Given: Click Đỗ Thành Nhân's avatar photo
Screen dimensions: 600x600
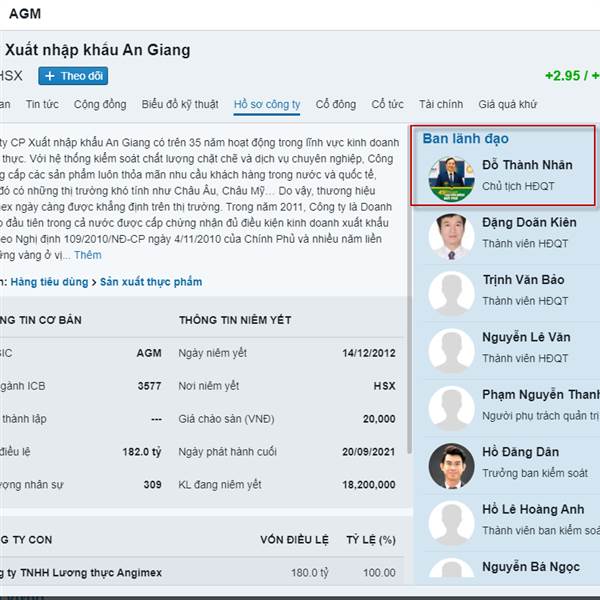Looking at the screenshot, I should (x=452, y=179).
